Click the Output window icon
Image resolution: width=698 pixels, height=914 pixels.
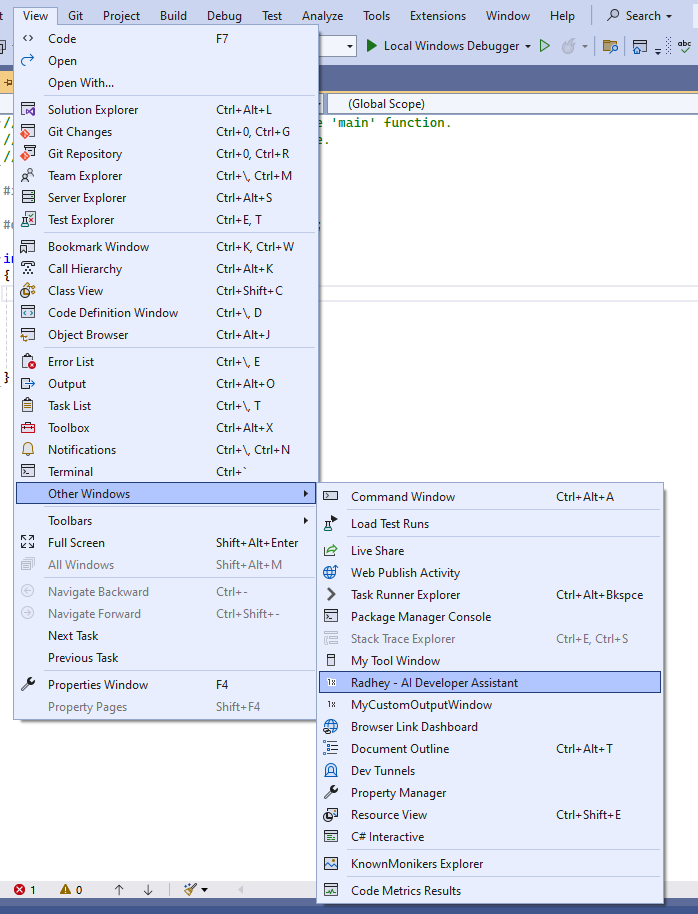pos(27,384)
